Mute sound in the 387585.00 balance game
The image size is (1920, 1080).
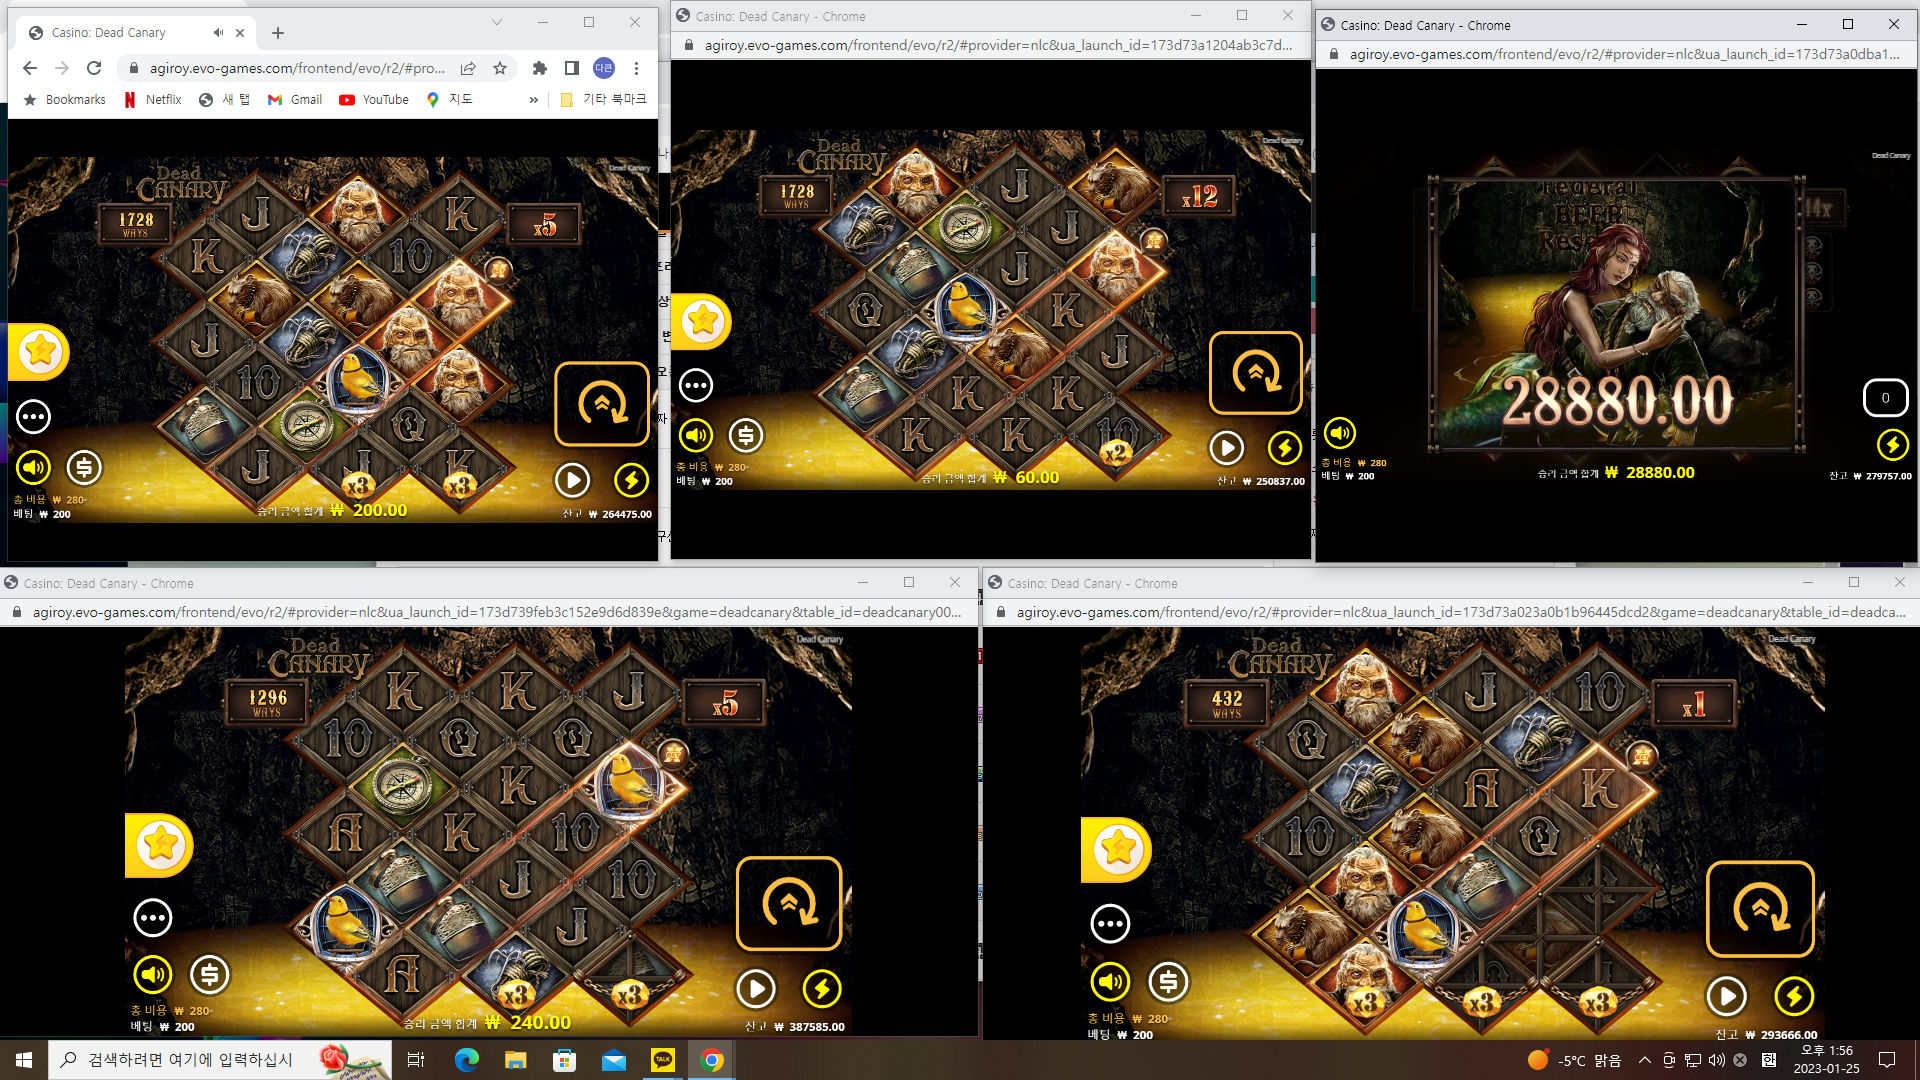pyautogui.click(x=153, y=975)
